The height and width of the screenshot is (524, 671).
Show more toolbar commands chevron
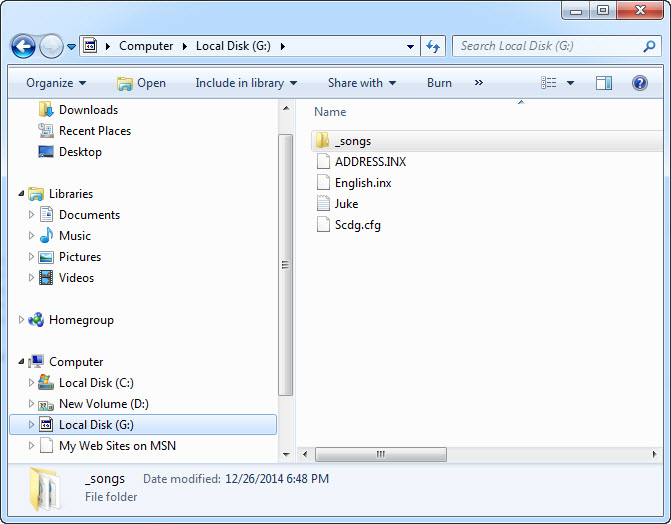478,83
